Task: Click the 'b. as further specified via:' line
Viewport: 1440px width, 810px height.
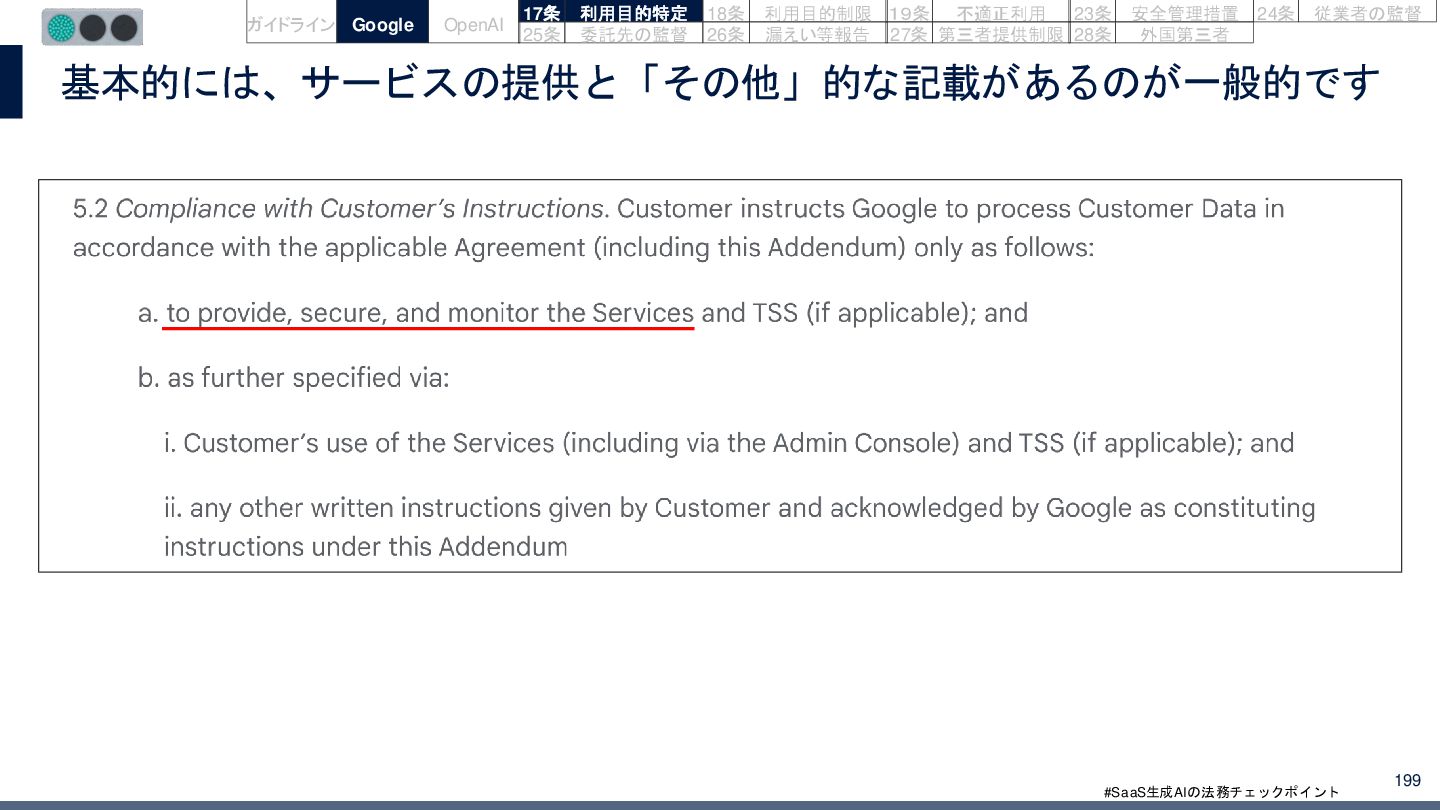Action: tap(294, 378)
